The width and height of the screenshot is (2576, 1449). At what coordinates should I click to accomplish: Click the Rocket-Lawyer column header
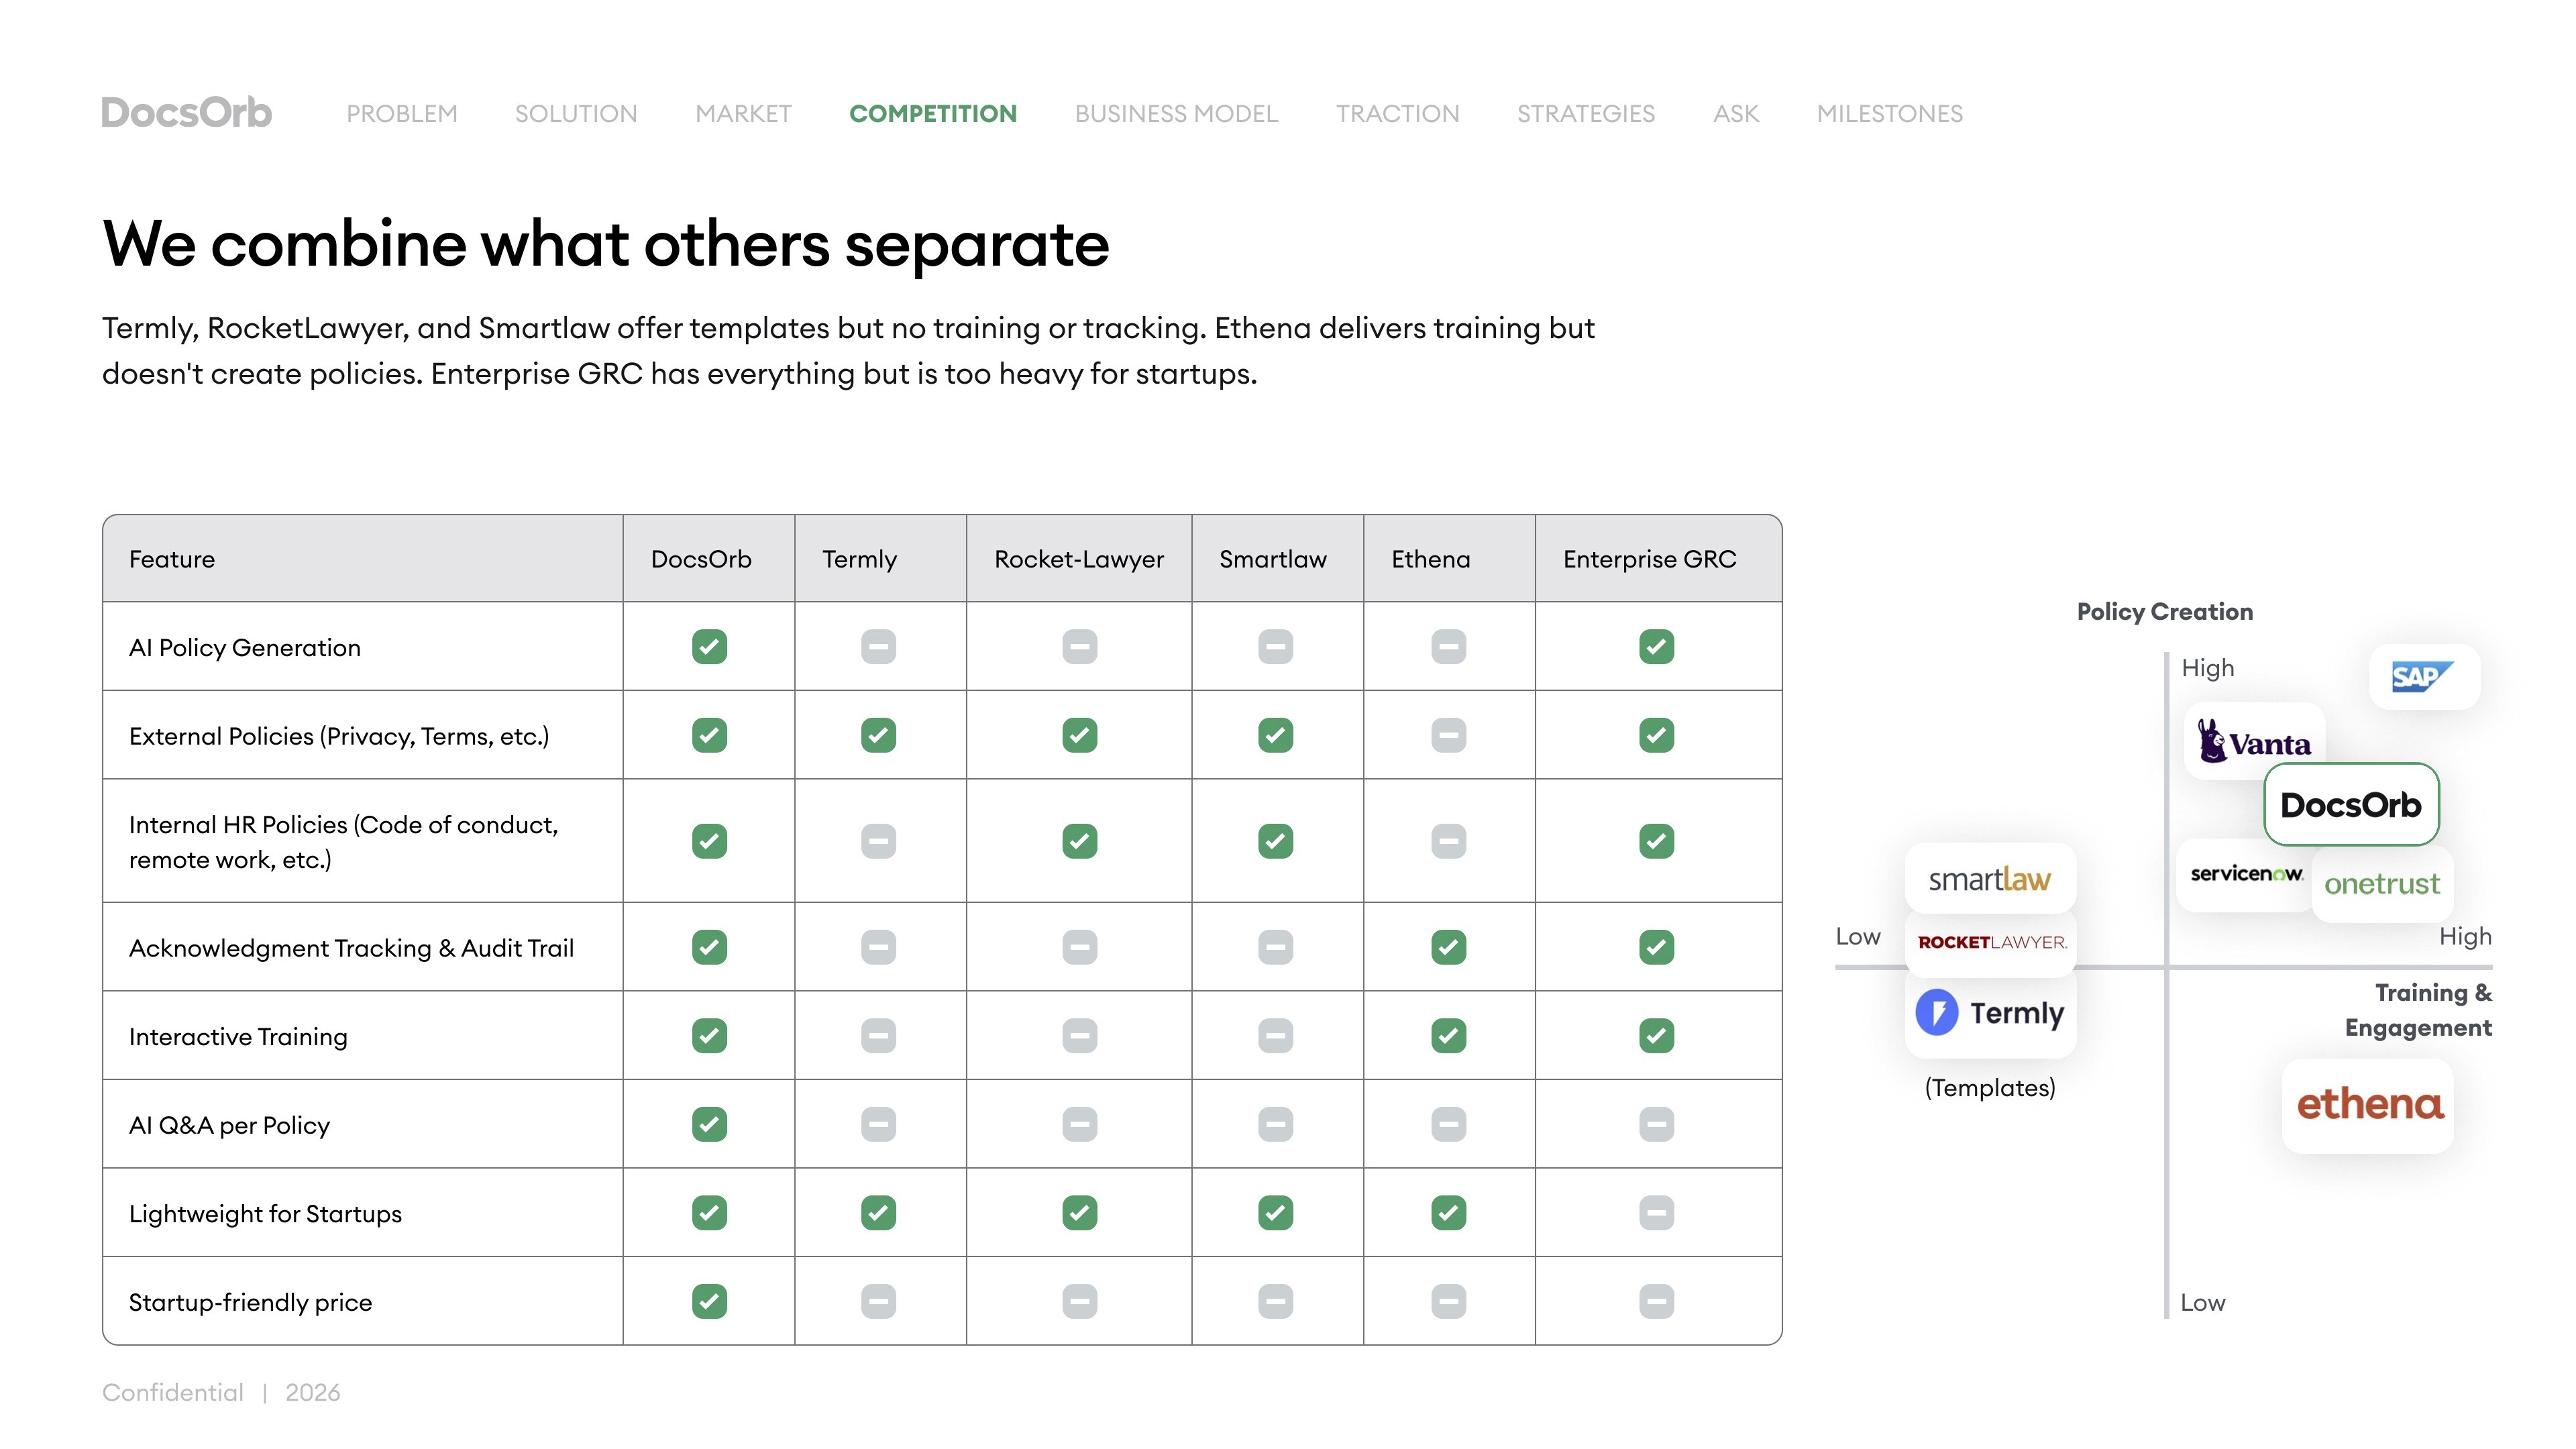pos(1078,559)
